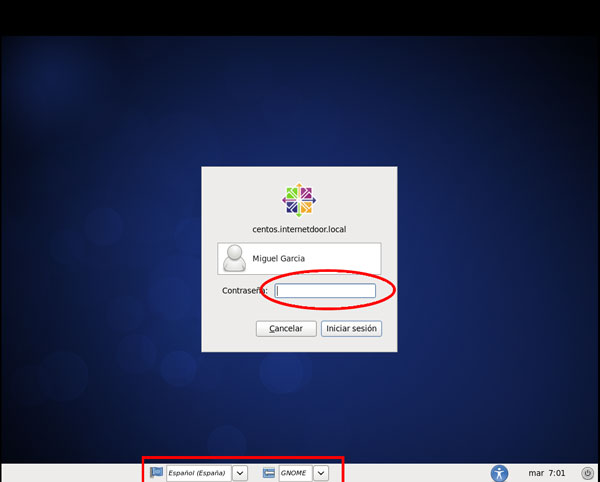This screenshot has width=600, height=482.
Task: Open the universal access accessibility menu
Action: [x=499, y=473]
